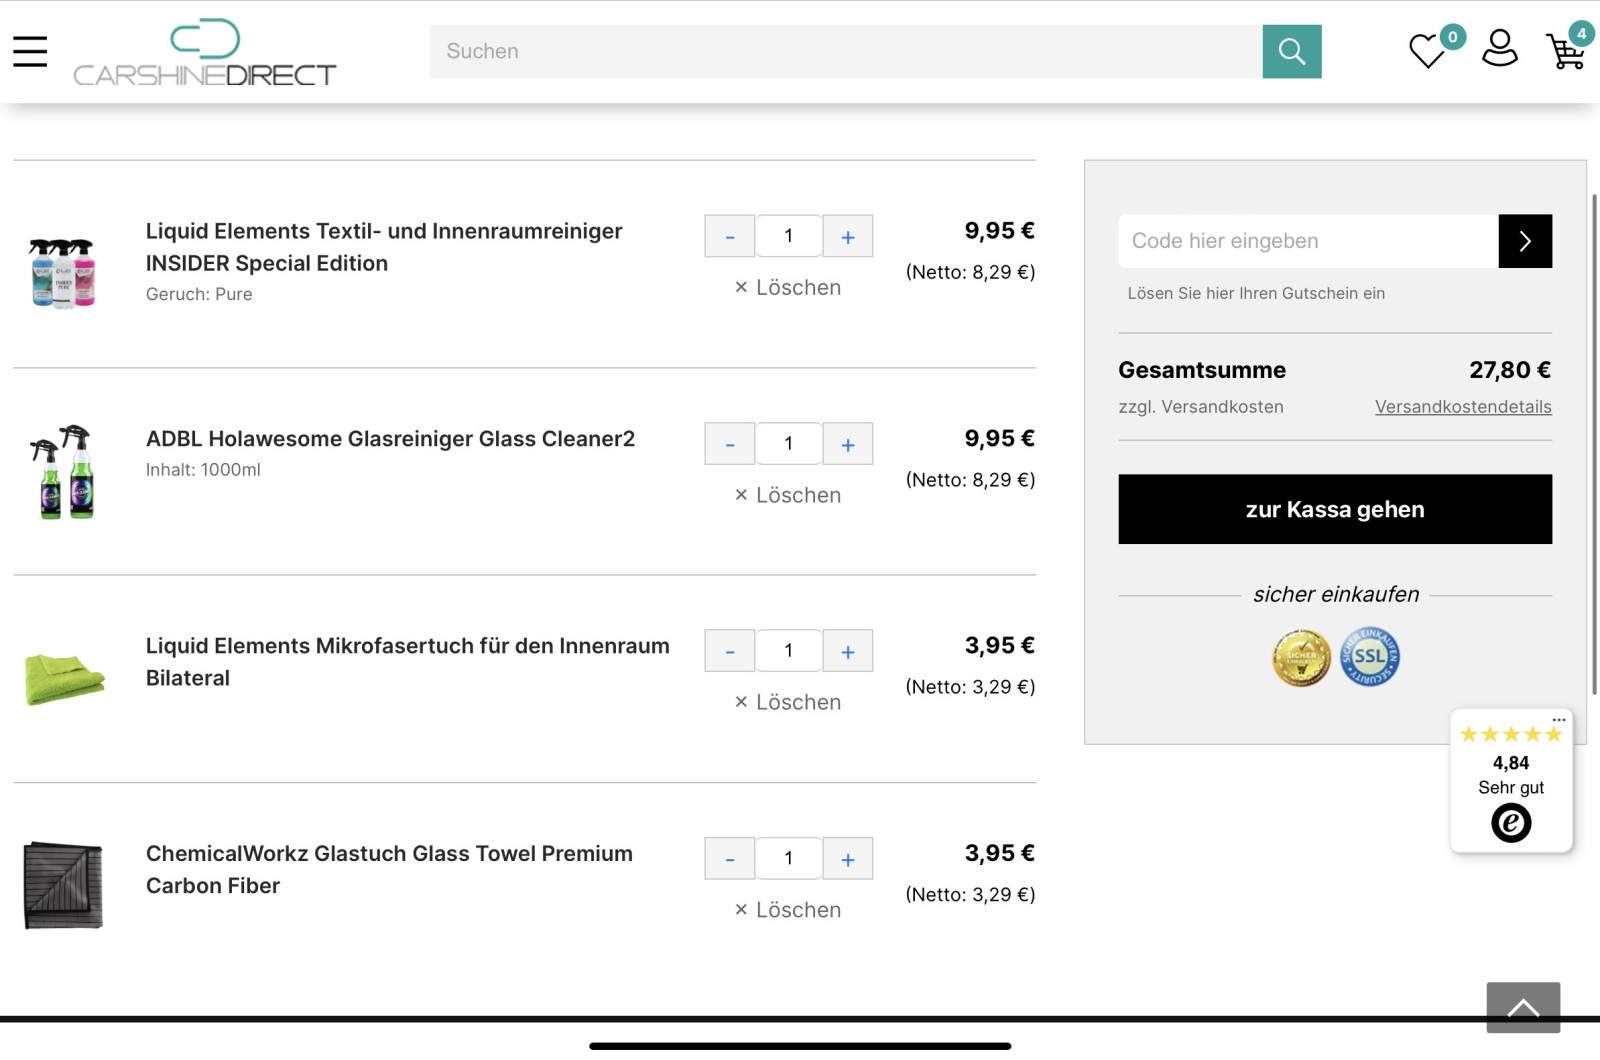Open the shopping cart icon

pyautogui.click(x=1565, y=51)
